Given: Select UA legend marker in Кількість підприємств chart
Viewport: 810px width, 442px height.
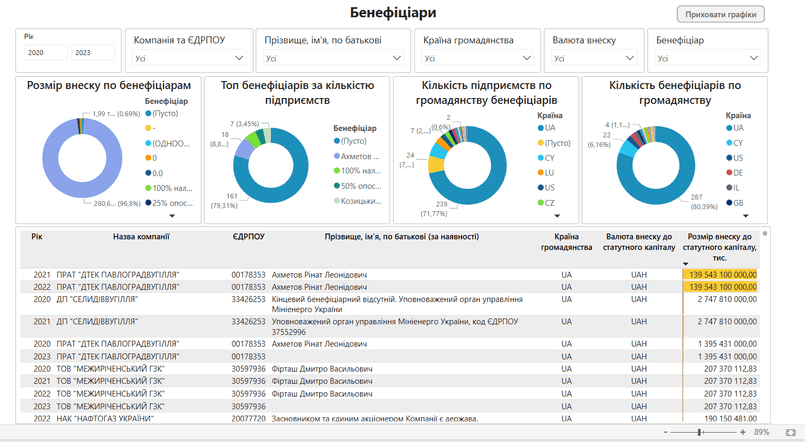Looking at the screenshot, I should tap(541, 128).
